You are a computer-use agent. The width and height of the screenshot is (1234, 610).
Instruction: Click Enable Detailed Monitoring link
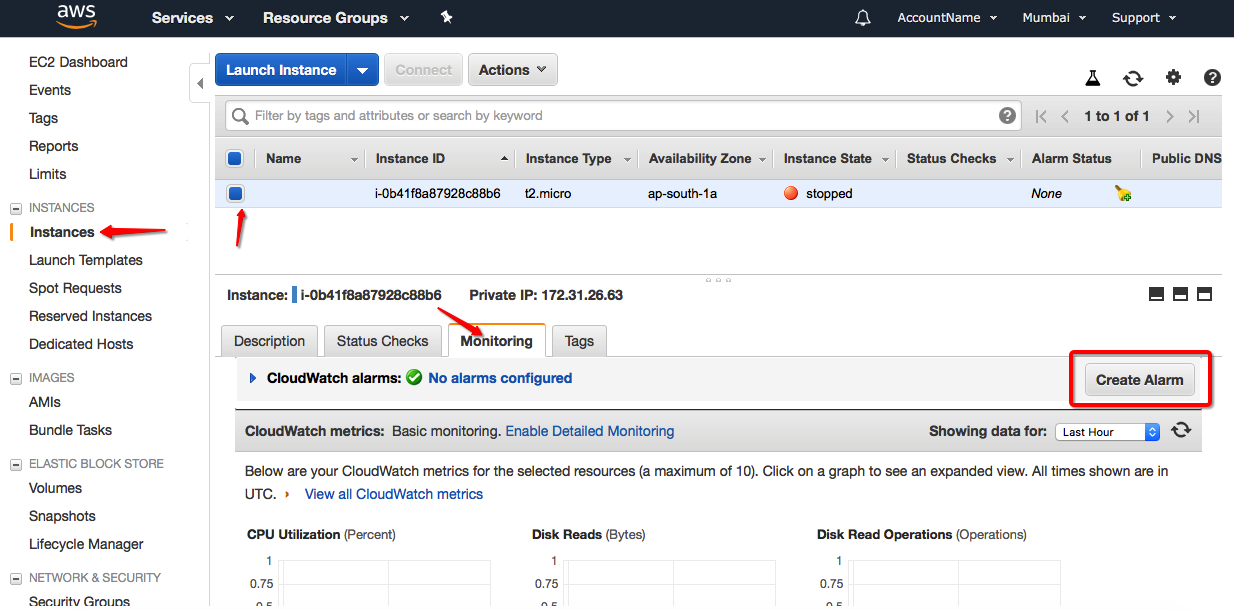(589, 431)
